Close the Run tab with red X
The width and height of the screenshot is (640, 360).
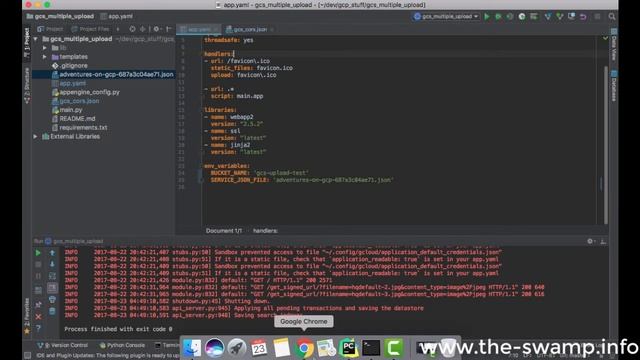pyautogui.click(x=38, y=317)
